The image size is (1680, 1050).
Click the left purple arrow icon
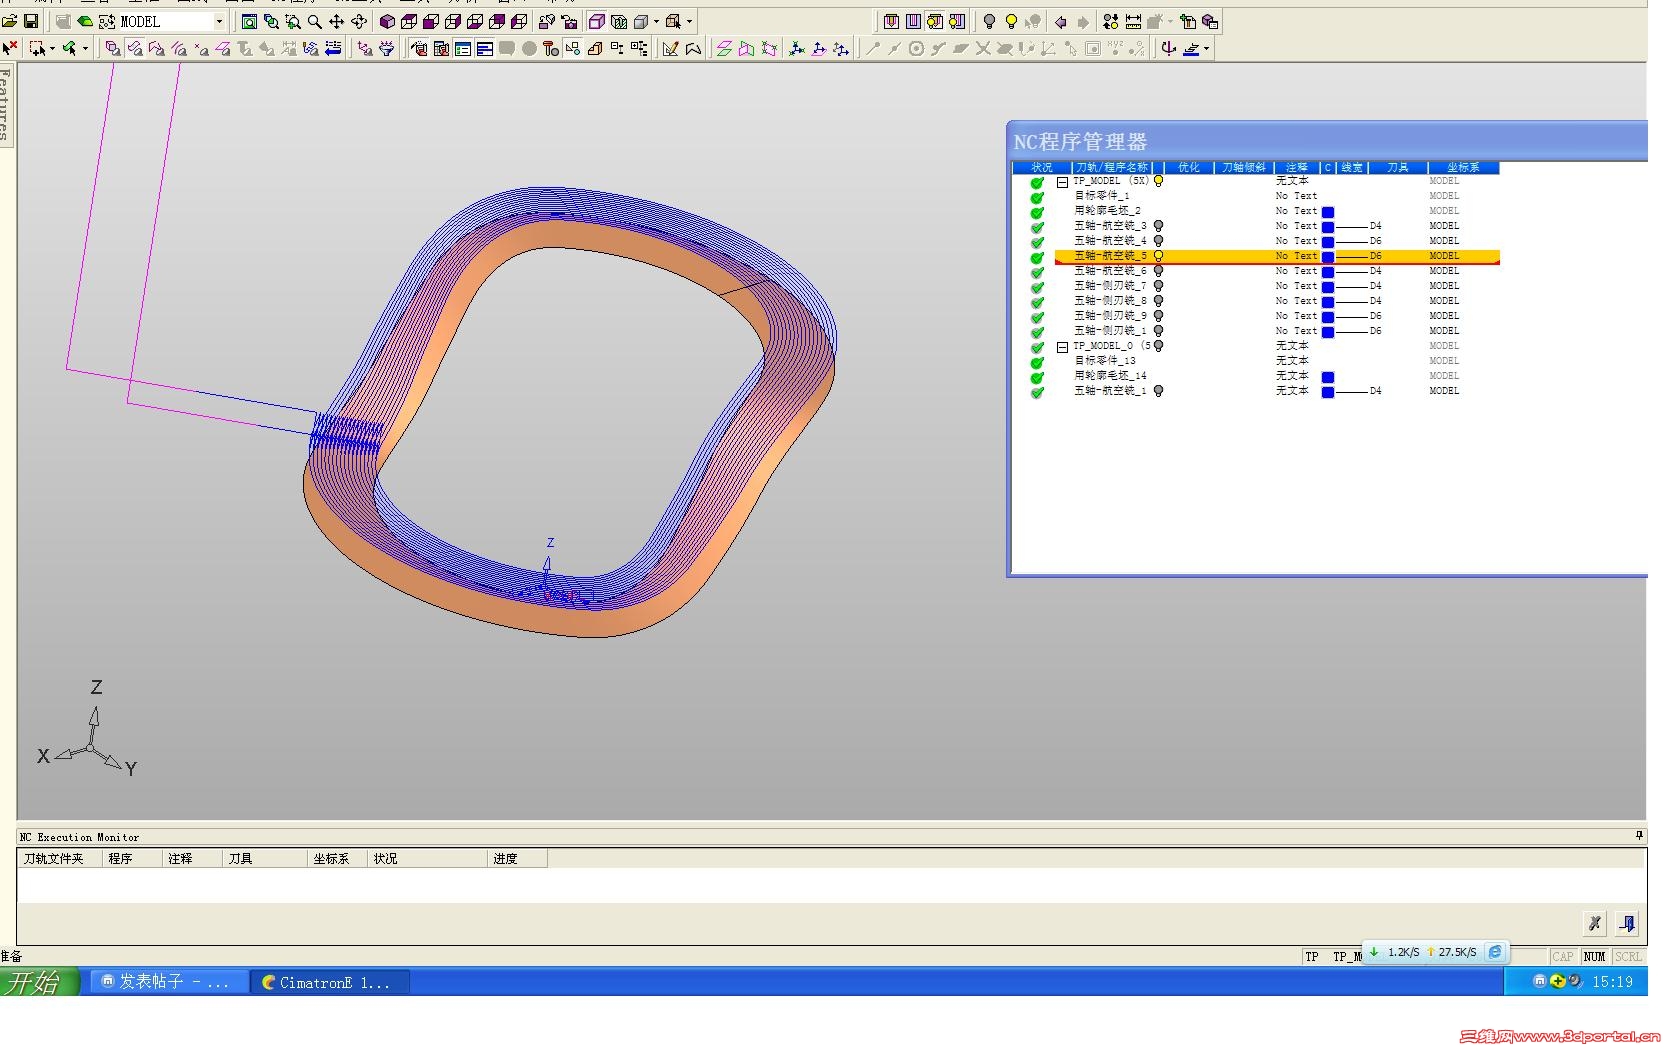1061,22
